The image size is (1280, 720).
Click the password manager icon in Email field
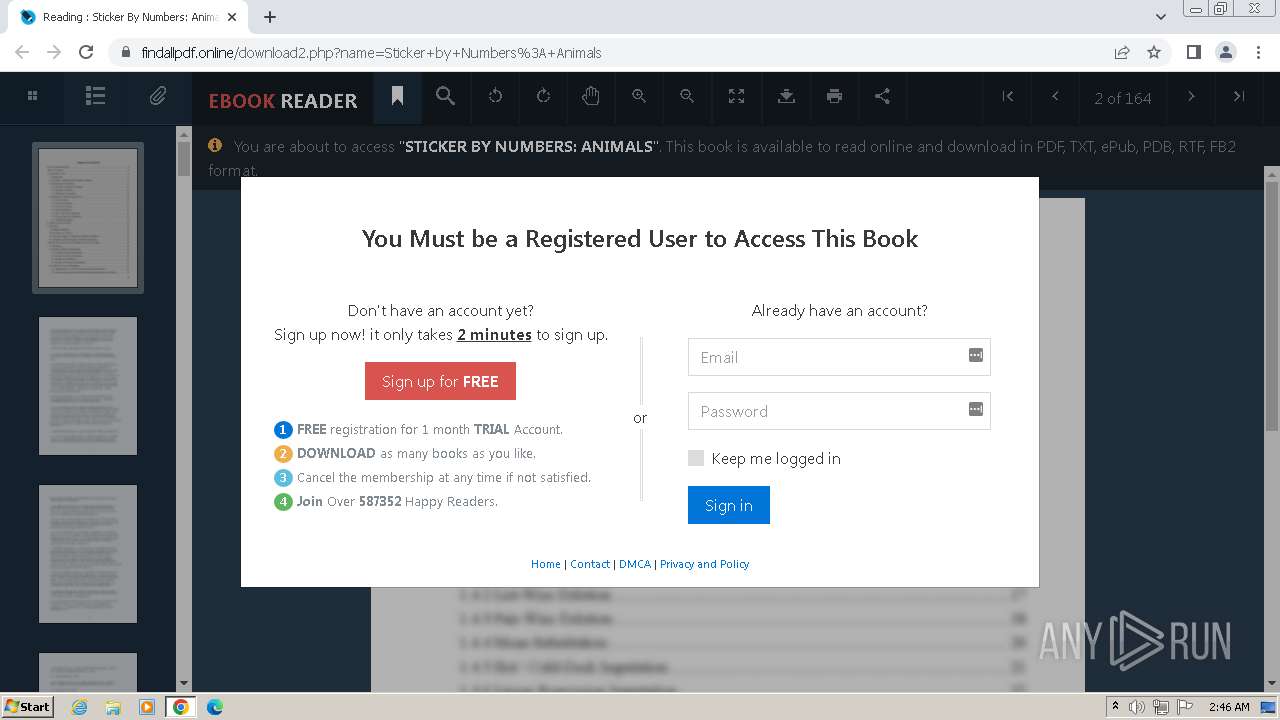point(975,355)
